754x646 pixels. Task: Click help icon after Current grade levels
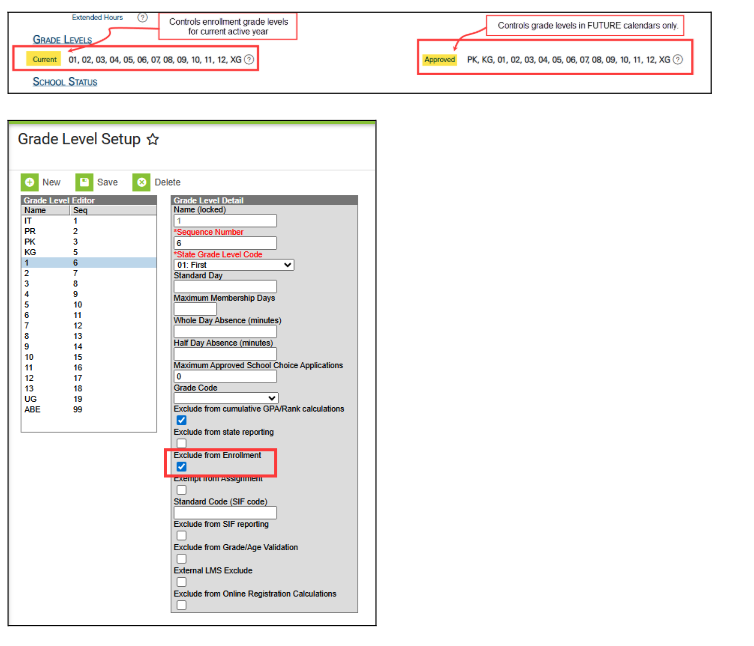[249, 60]
